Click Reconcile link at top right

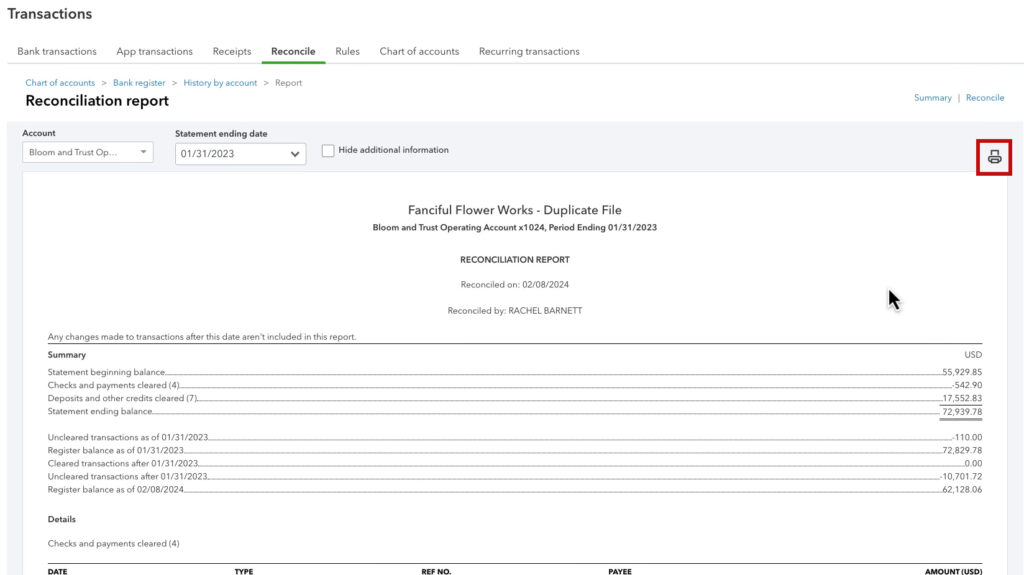985,98
